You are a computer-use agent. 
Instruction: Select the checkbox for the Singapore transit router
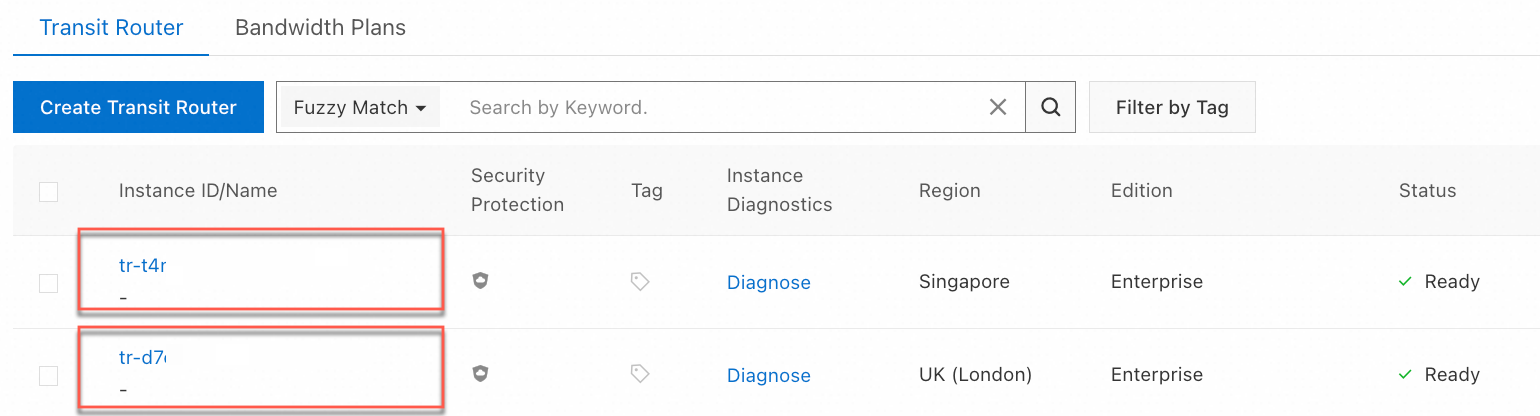click(48, 283)
